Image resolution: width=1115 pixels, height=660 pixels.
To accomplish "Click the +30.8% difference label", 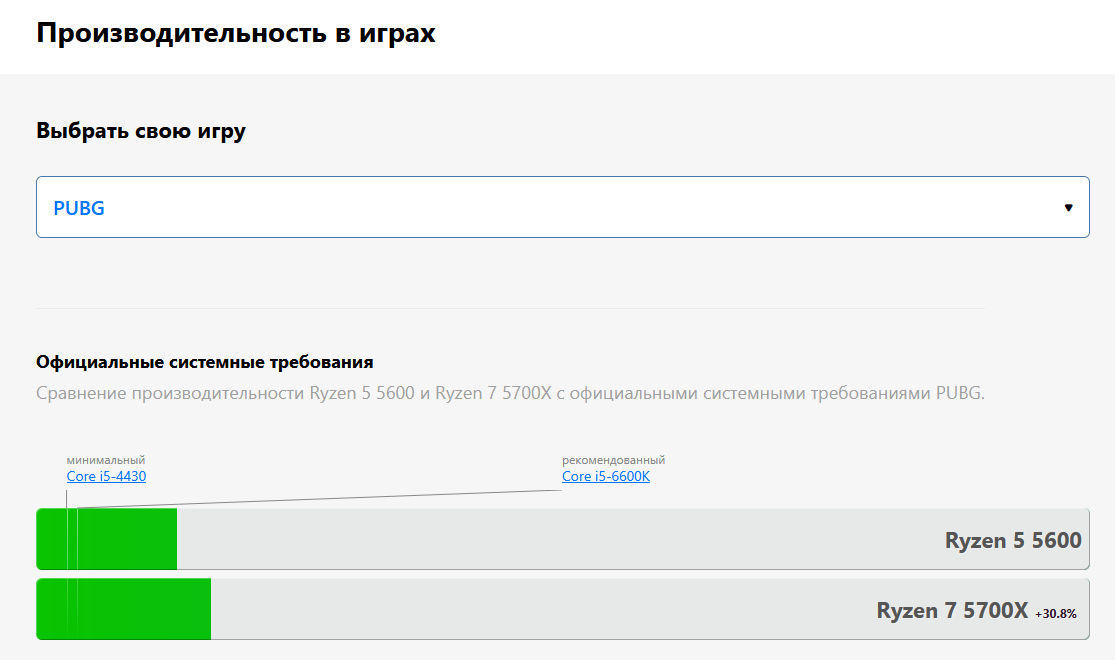I will point(1056,614).
